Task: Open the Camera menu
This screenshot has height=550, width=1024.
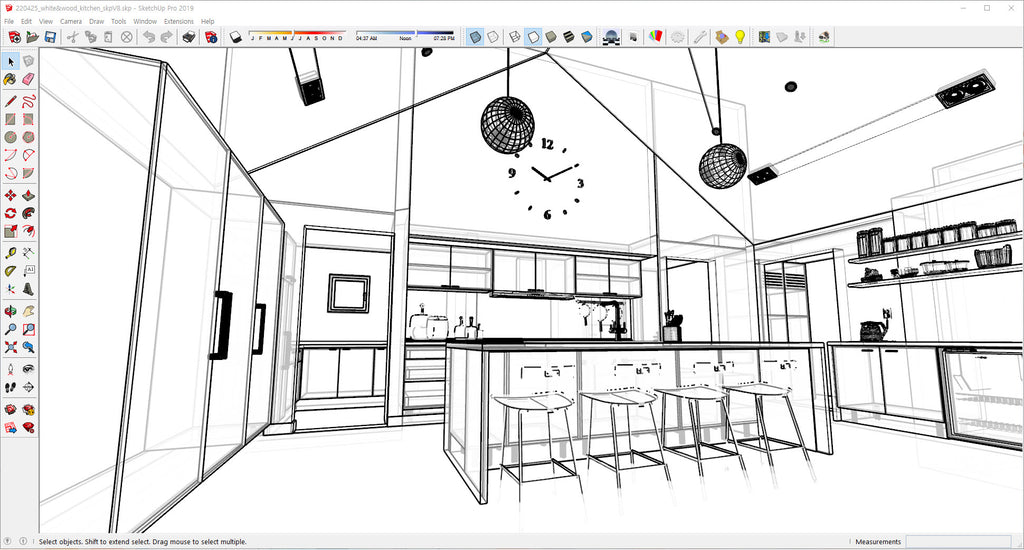Action: (x=71, y=21)
